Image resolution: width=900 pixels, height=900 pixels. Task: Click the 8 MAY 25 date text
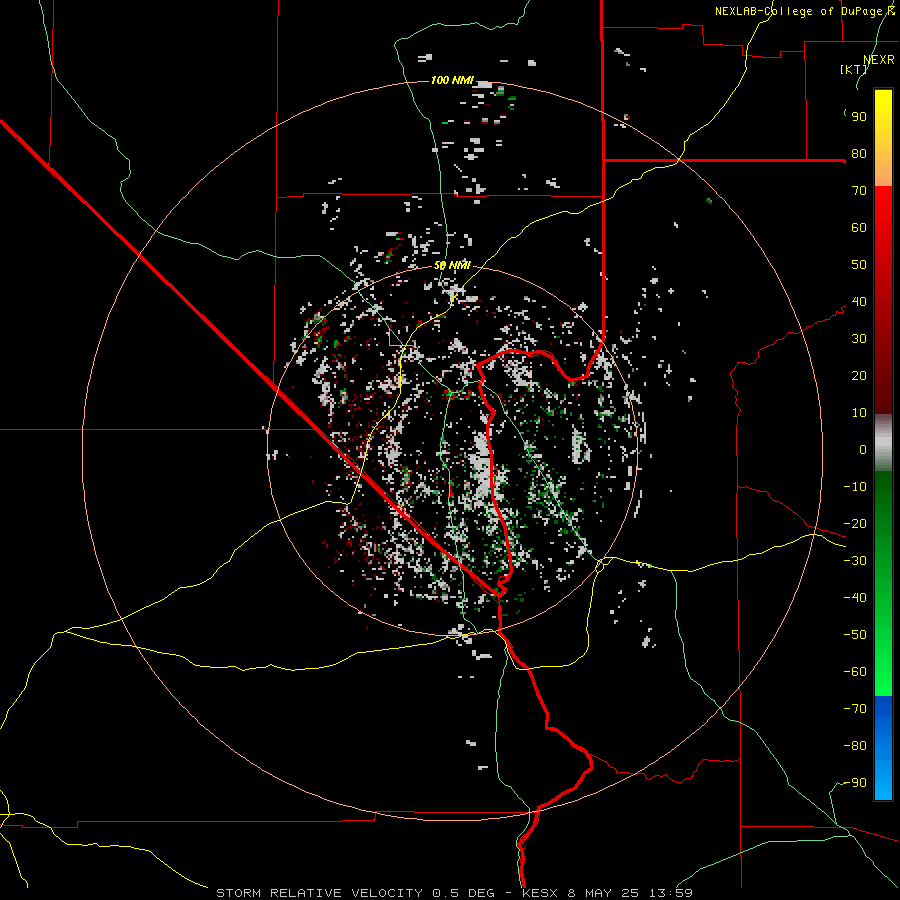click(603, 893)
